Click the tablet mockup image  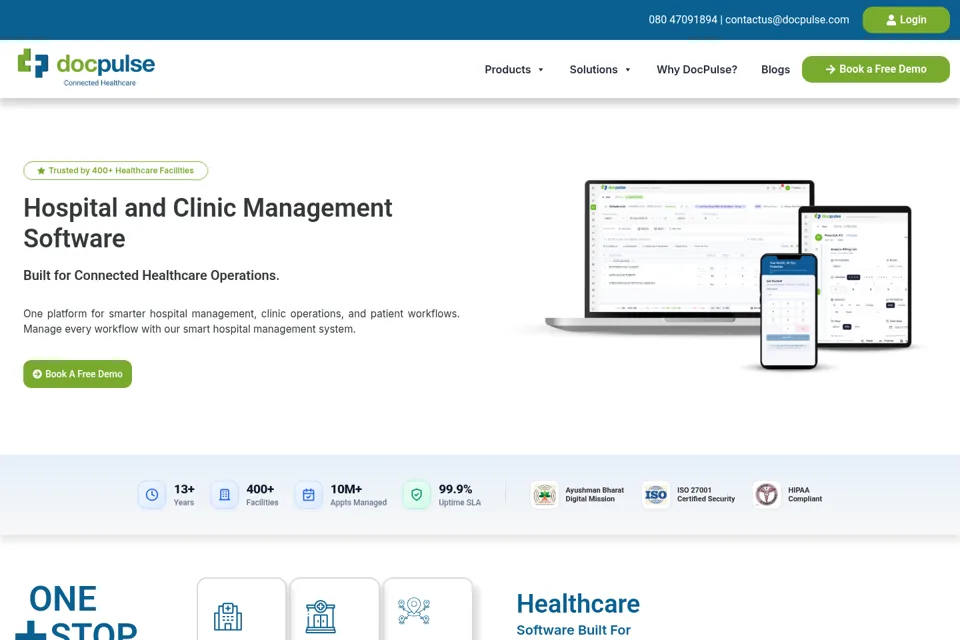863,277
